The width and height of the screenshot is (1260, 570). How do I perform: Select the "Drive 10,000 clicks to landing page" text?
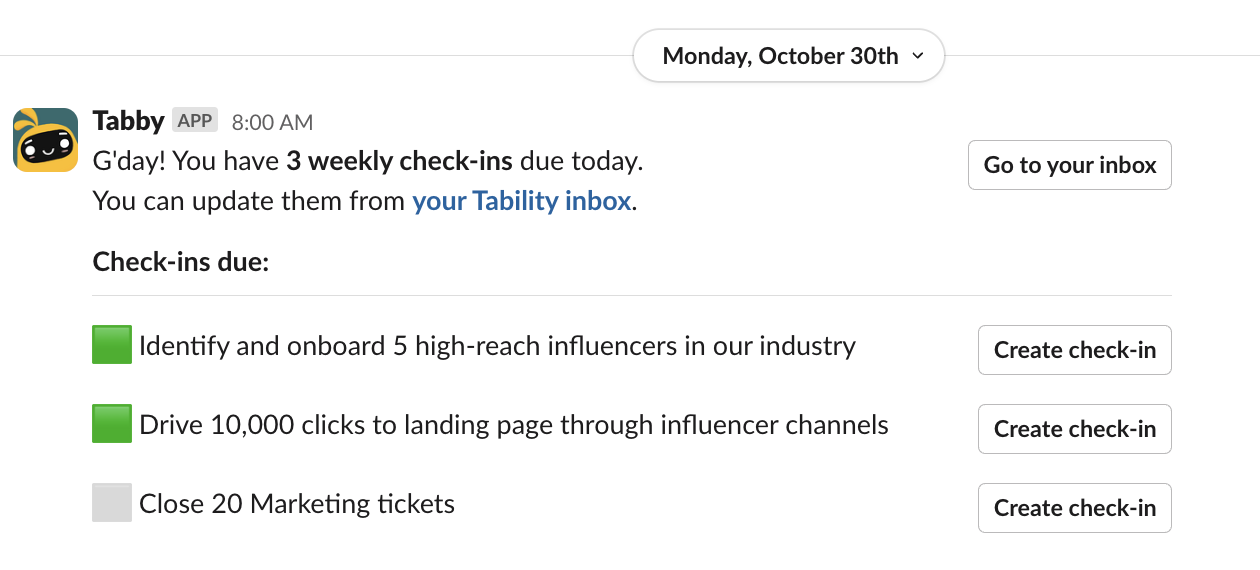tap(513, 425)
